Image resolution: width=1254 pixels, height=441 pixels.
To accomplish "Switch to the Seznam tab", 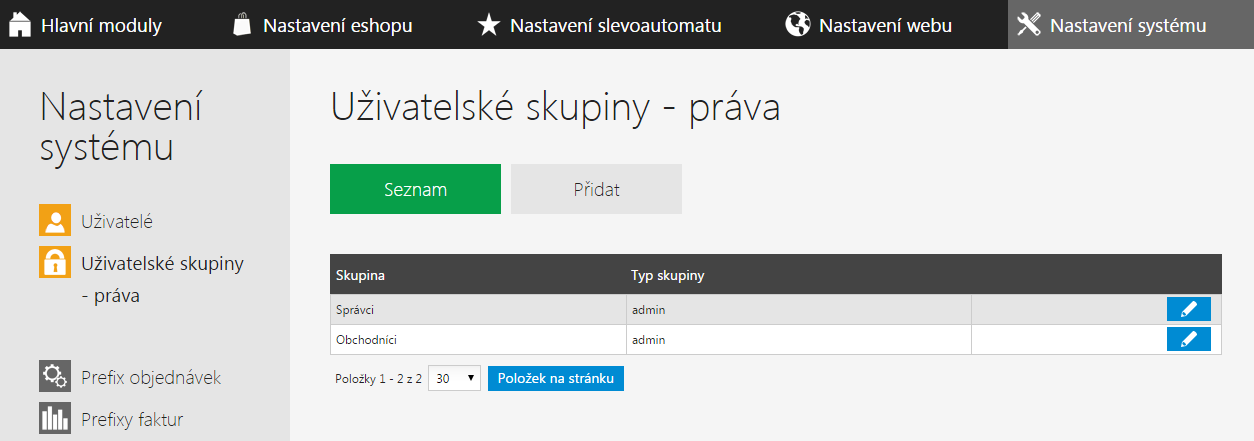I will [x=415, y=189].
